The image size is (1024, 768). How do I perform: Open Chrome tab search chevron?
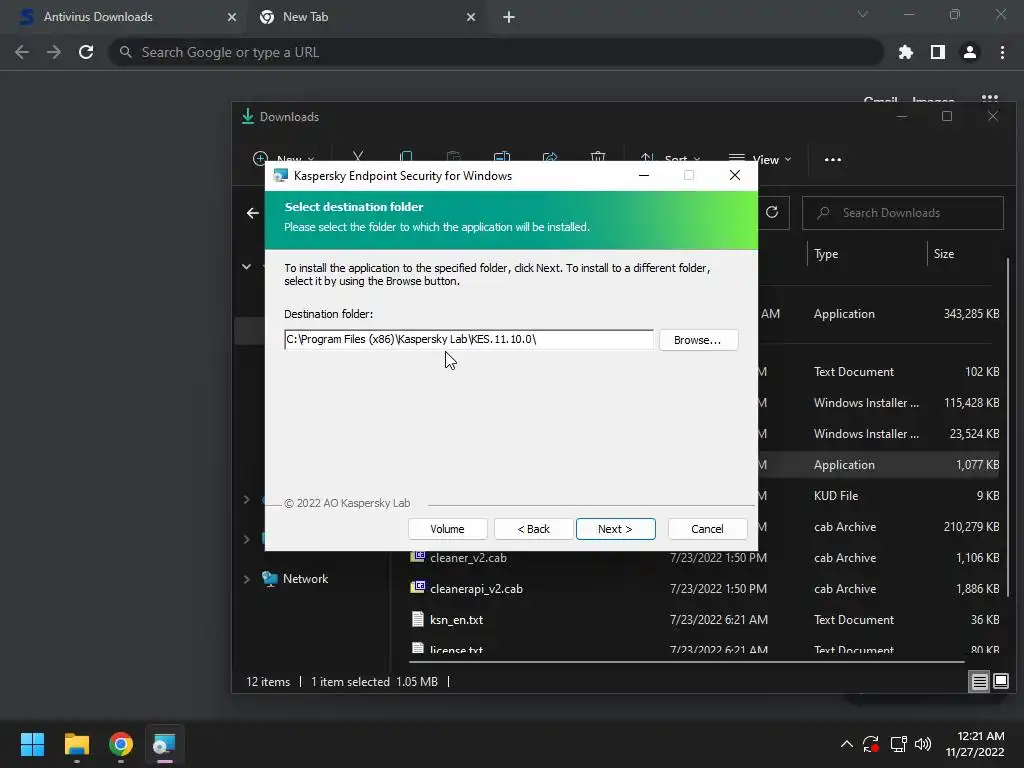tap(863, 14)
